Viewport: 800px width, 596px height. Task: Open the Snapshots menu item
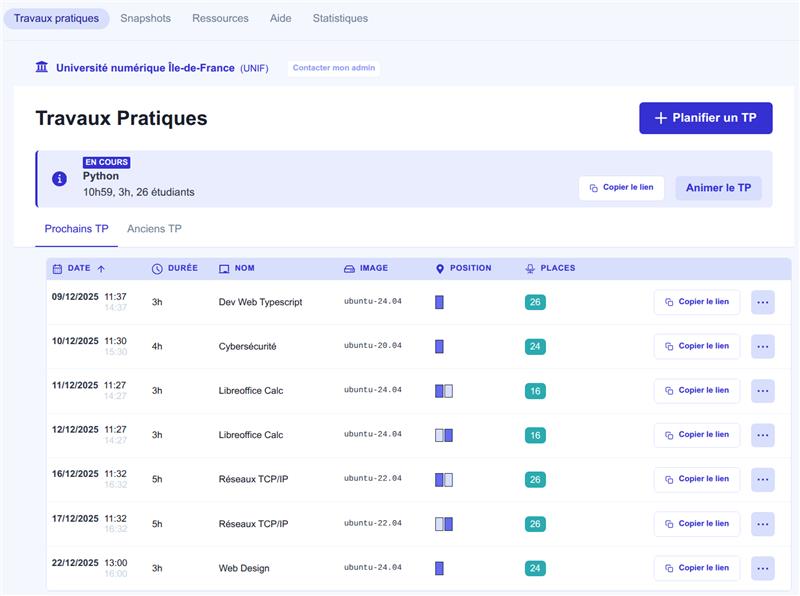pyautogui.click(x=145, y=18)
